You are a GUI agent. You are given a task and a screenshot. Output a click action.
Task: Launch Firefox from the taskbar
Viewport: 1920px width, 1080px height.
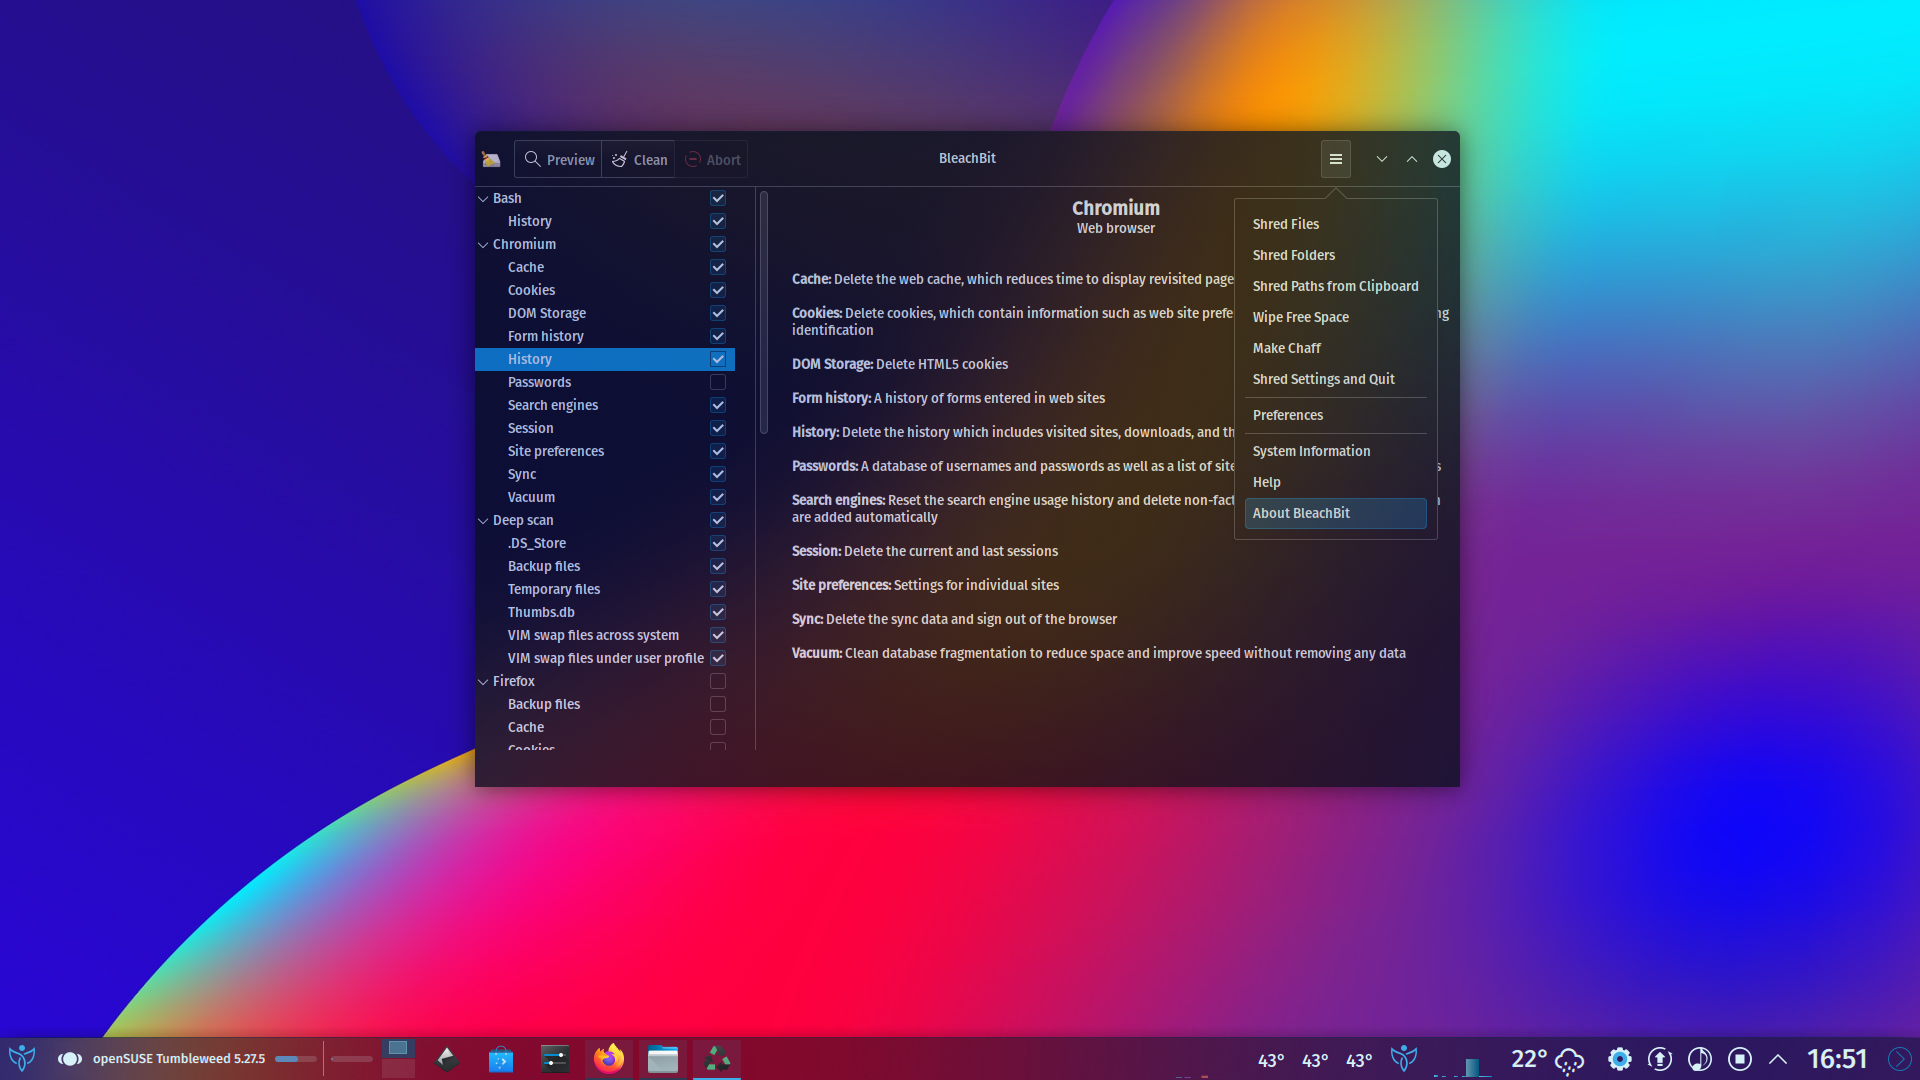tap(608, 1058)
